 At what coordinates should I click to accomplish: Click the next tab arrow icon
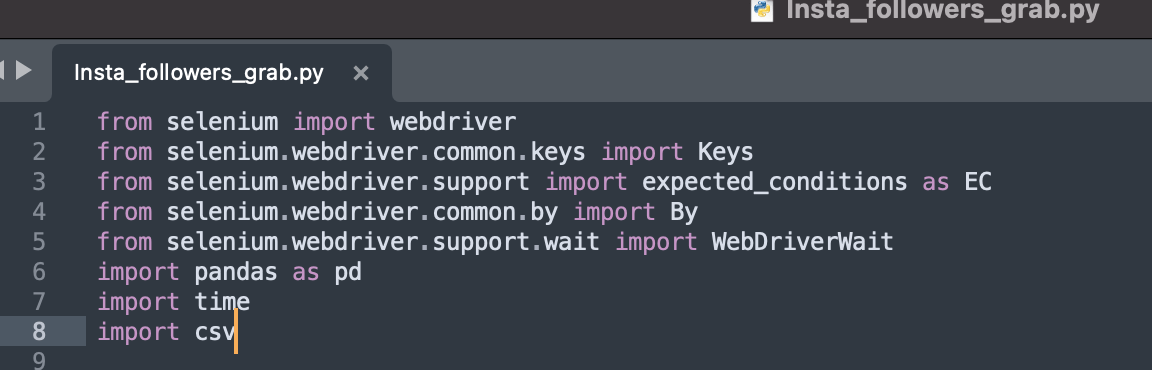coord(24,70)
